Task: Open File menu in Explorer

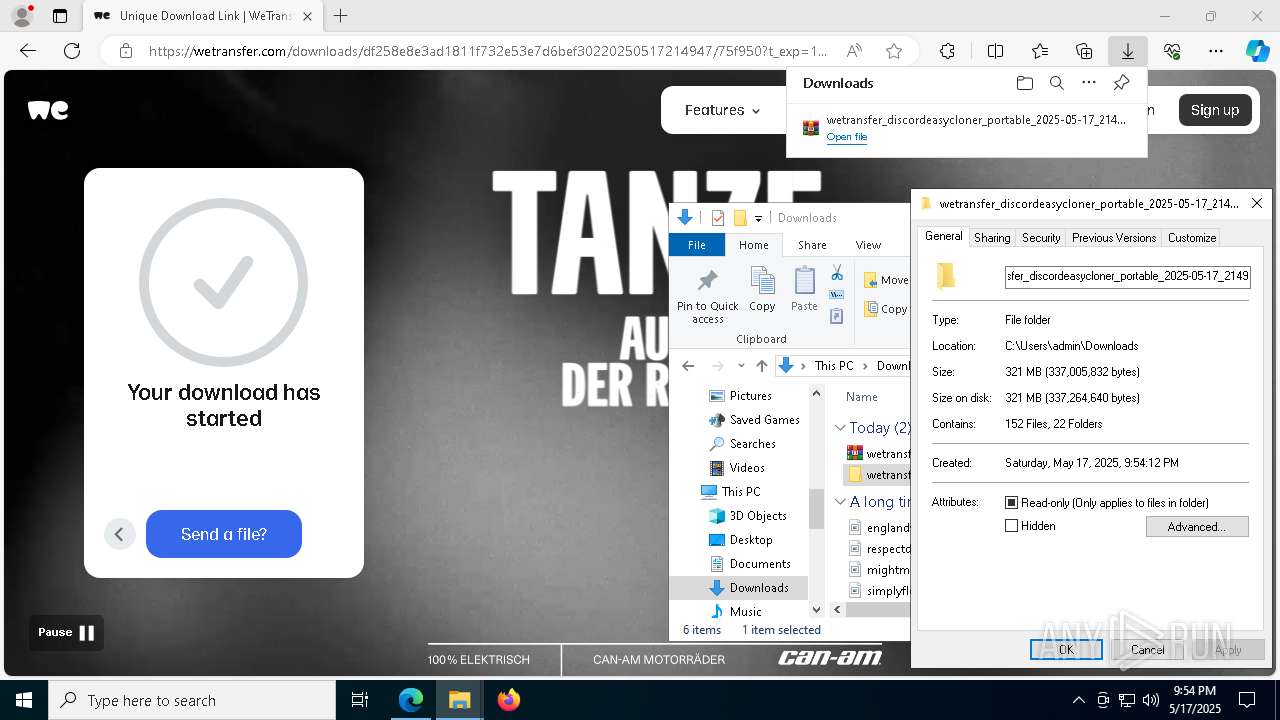Action: (697, 245)
